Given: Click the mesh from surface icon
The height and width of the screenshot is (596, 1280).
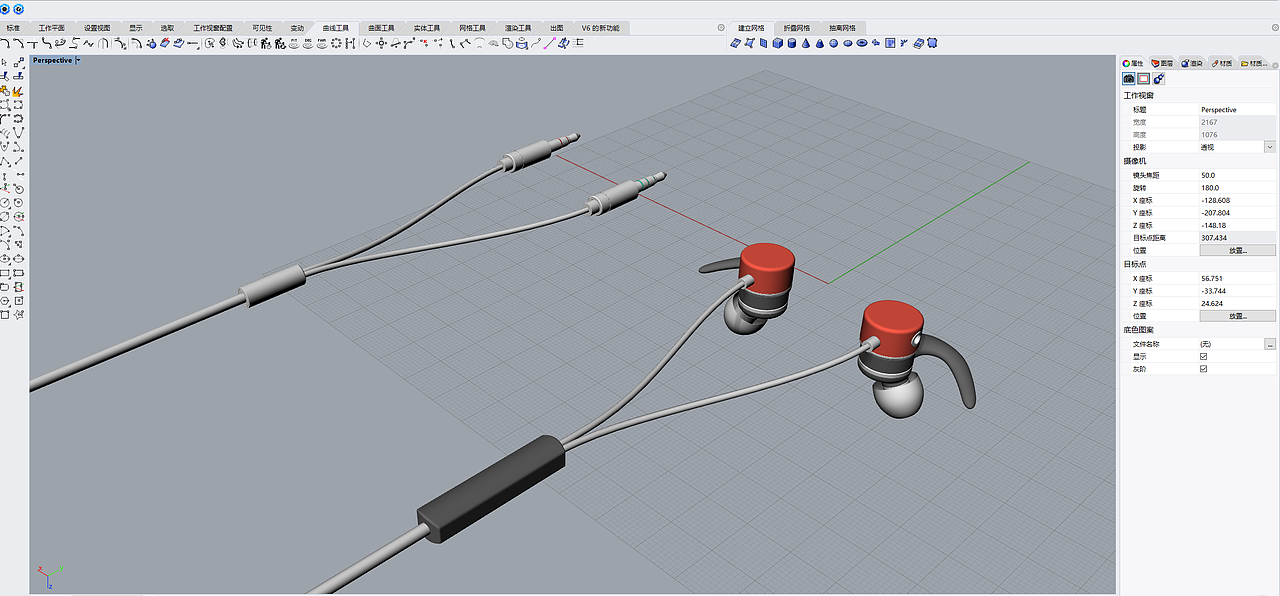Looking at the screenshot, I should (735, 43).
